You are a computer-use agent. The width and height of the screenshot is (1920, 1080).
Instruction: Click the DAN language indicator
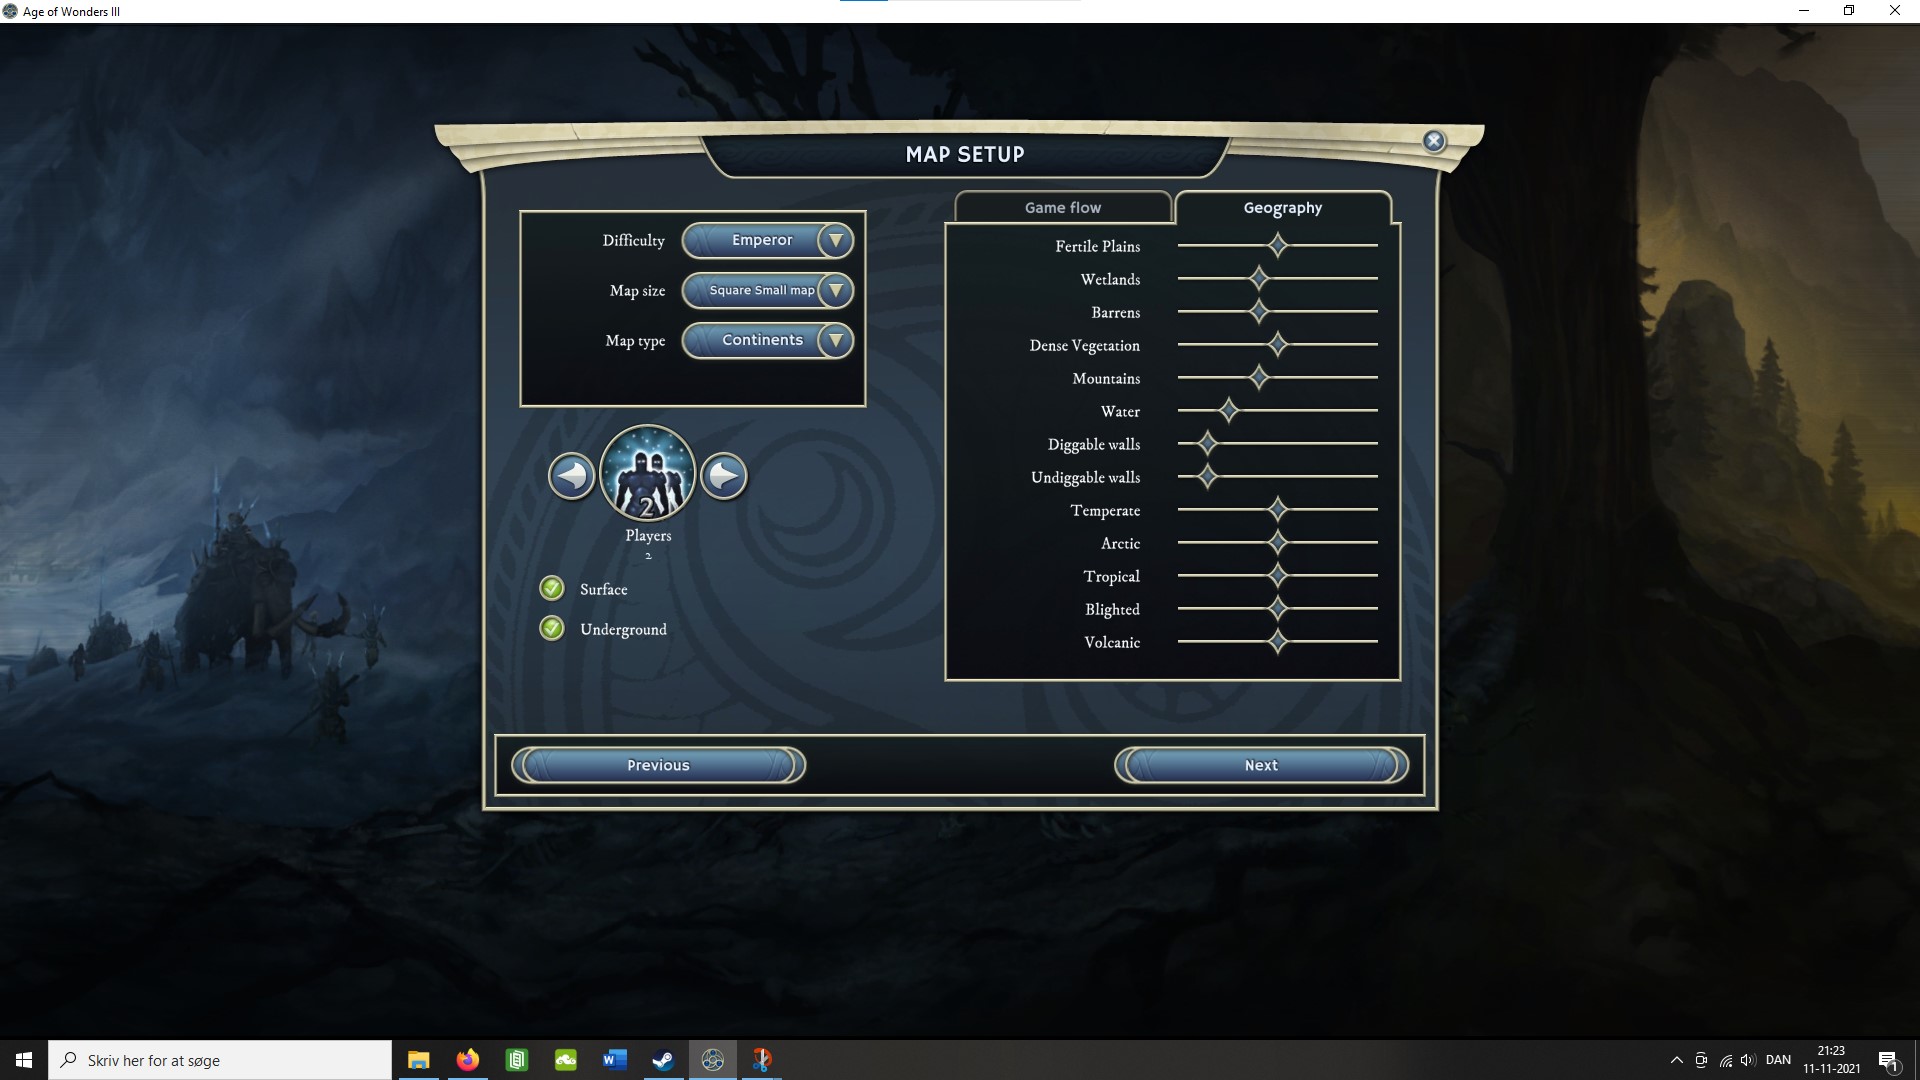click(1778, 1060)
